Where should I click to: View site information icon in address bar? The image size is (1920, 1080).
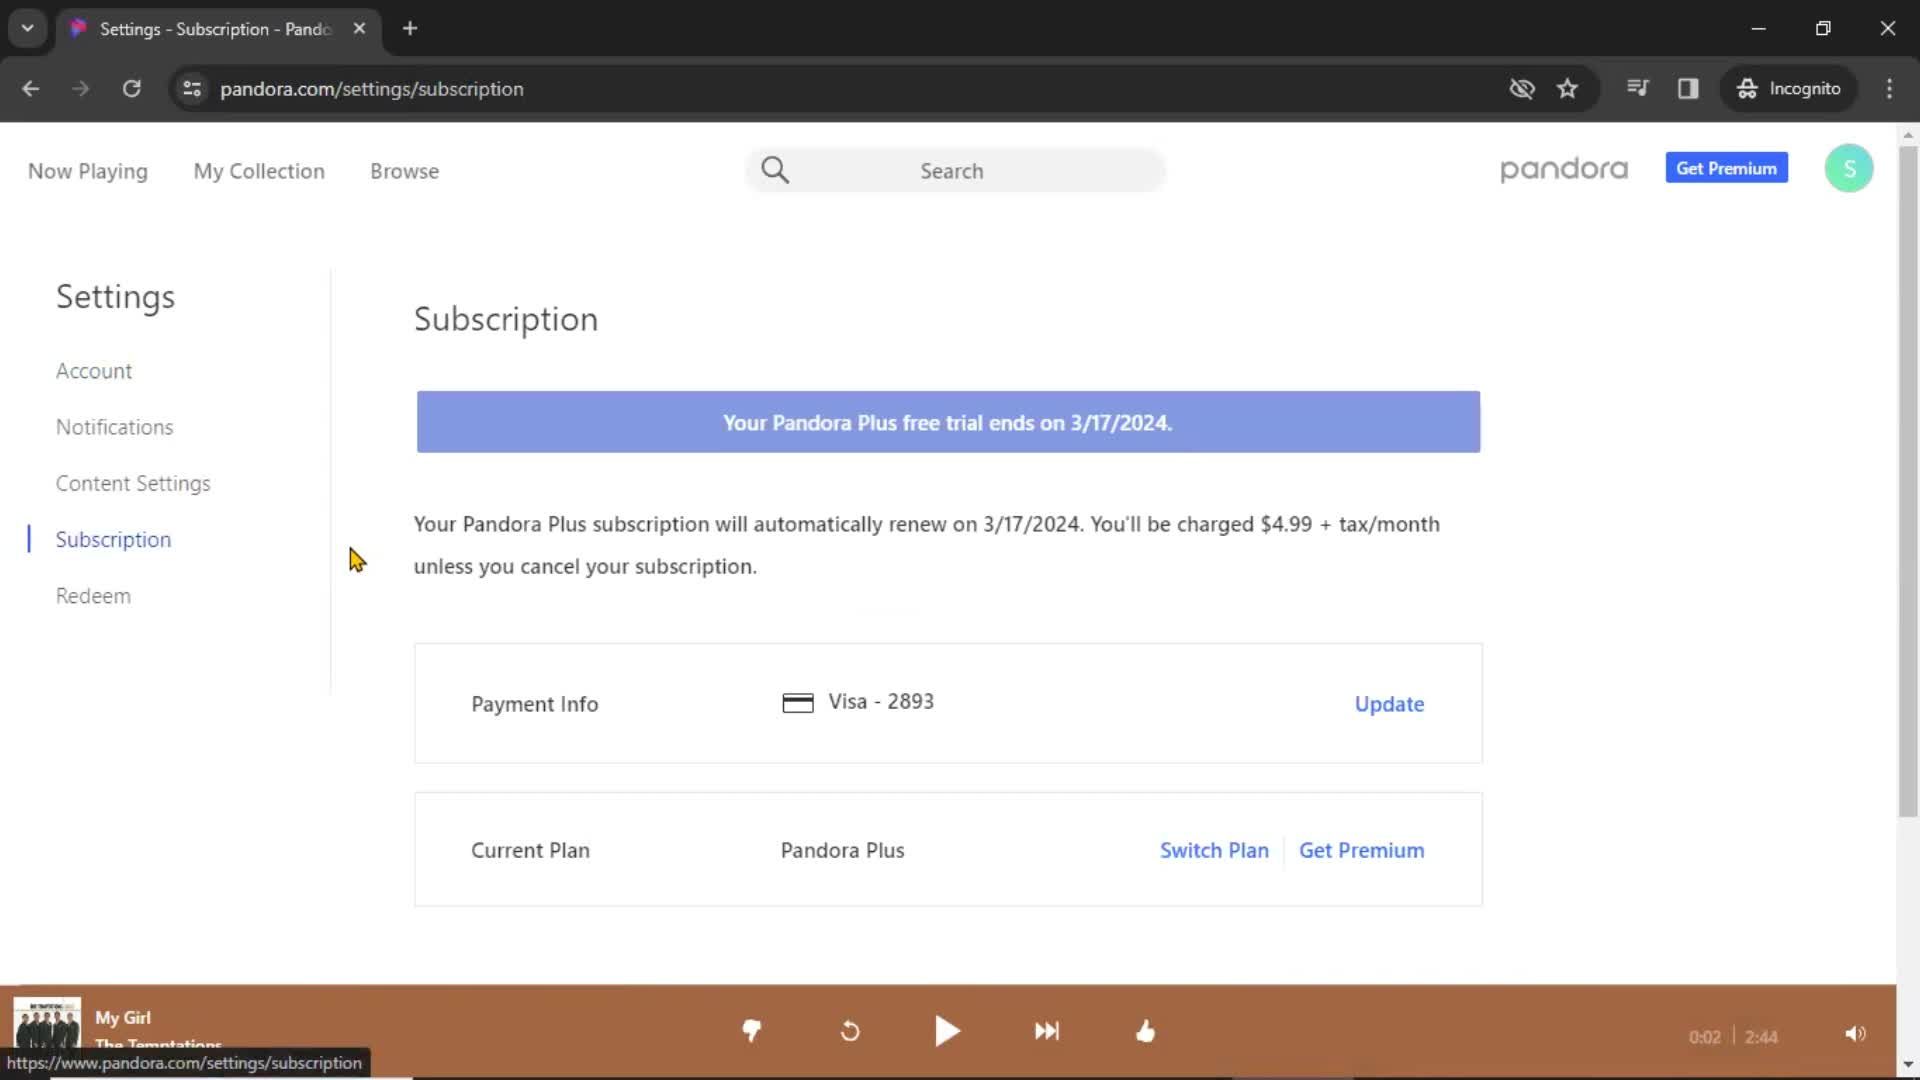(x=192, y=89)
